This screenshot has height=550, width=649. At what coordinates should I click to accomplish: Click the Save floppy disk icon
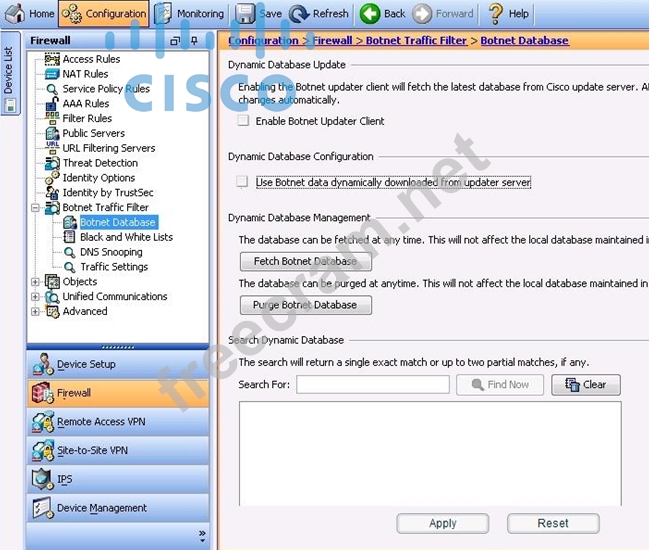pyautogui.click(x=246, y=14)
